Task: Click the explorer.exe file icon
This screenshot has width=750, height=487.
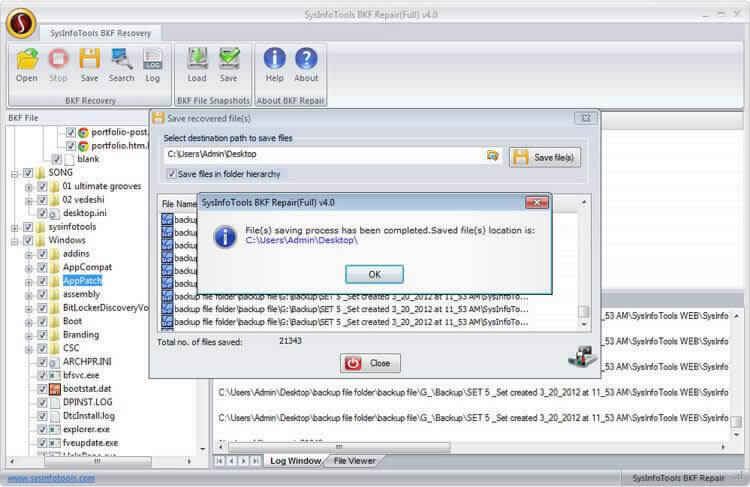Action: (x=55, y=430)
